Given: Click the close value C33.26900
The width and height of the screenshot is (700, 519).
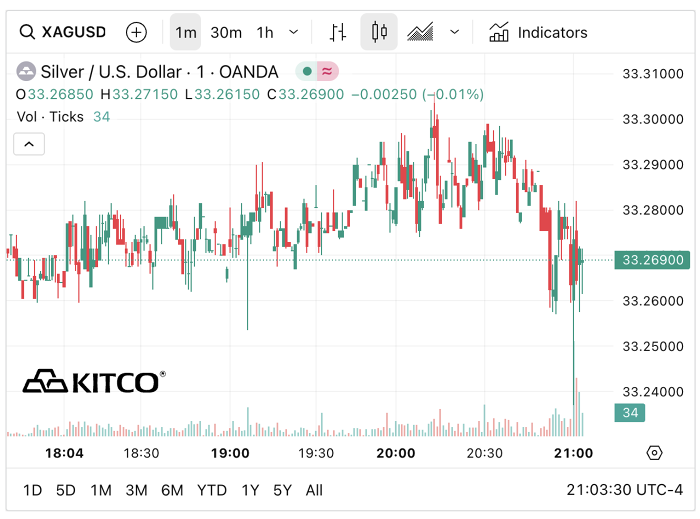Looking at the screenshot, I should tap(306, 95).
